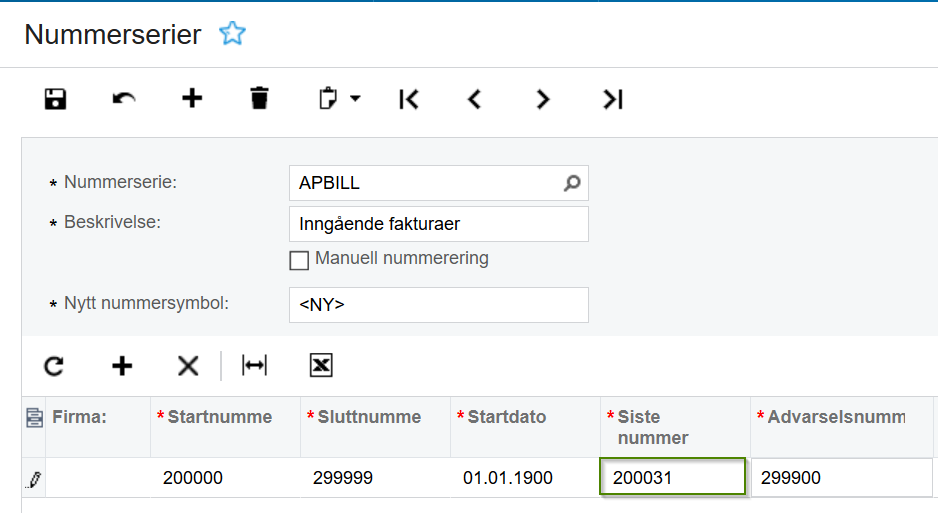938x513 pixels.
Task: Export the grid to Excel
Action: click(321, 365)
